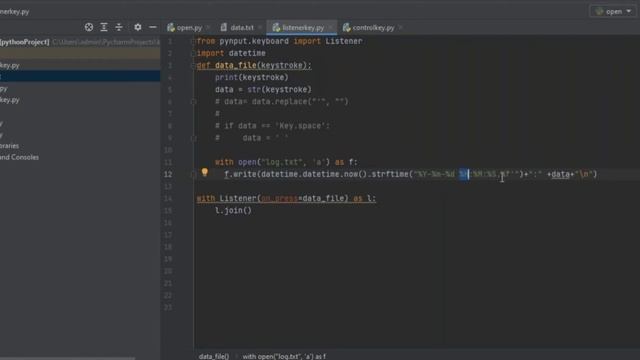Click the text file icon on data.txt tab
This screenshot has height=360, width=640.
[x=223, y=27]
